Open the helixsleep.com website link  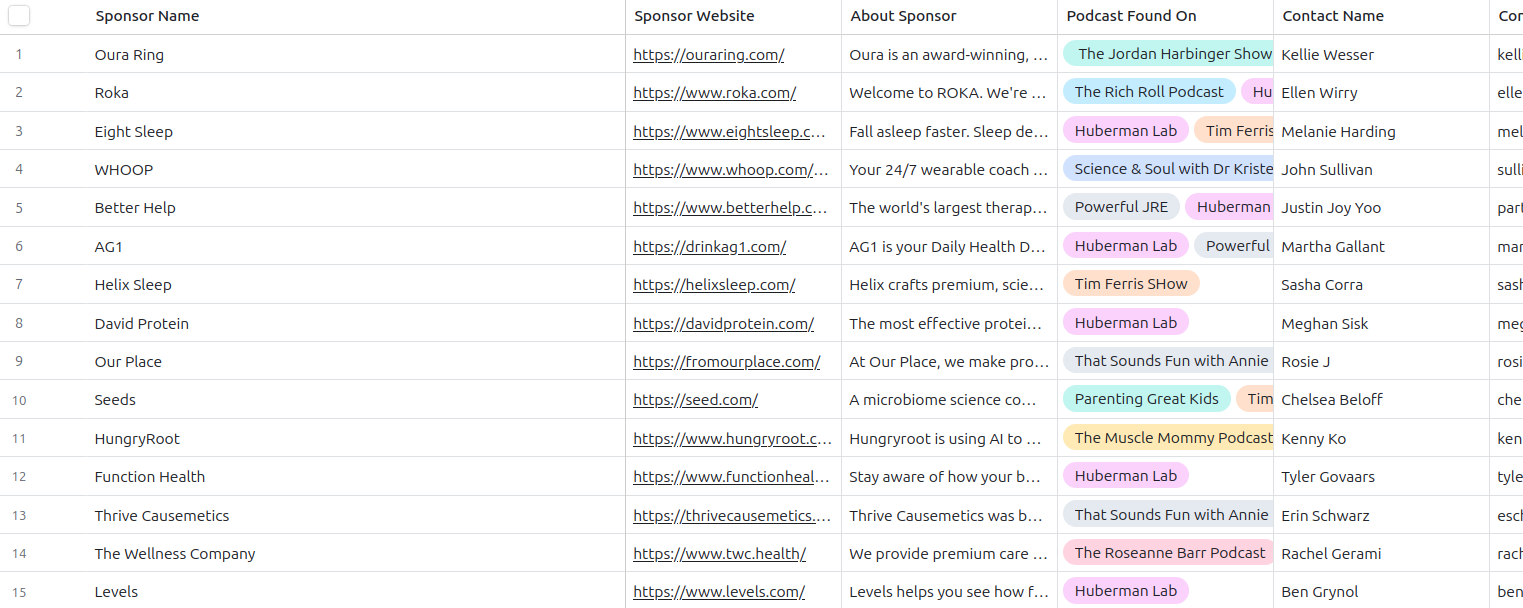point(714,284)
